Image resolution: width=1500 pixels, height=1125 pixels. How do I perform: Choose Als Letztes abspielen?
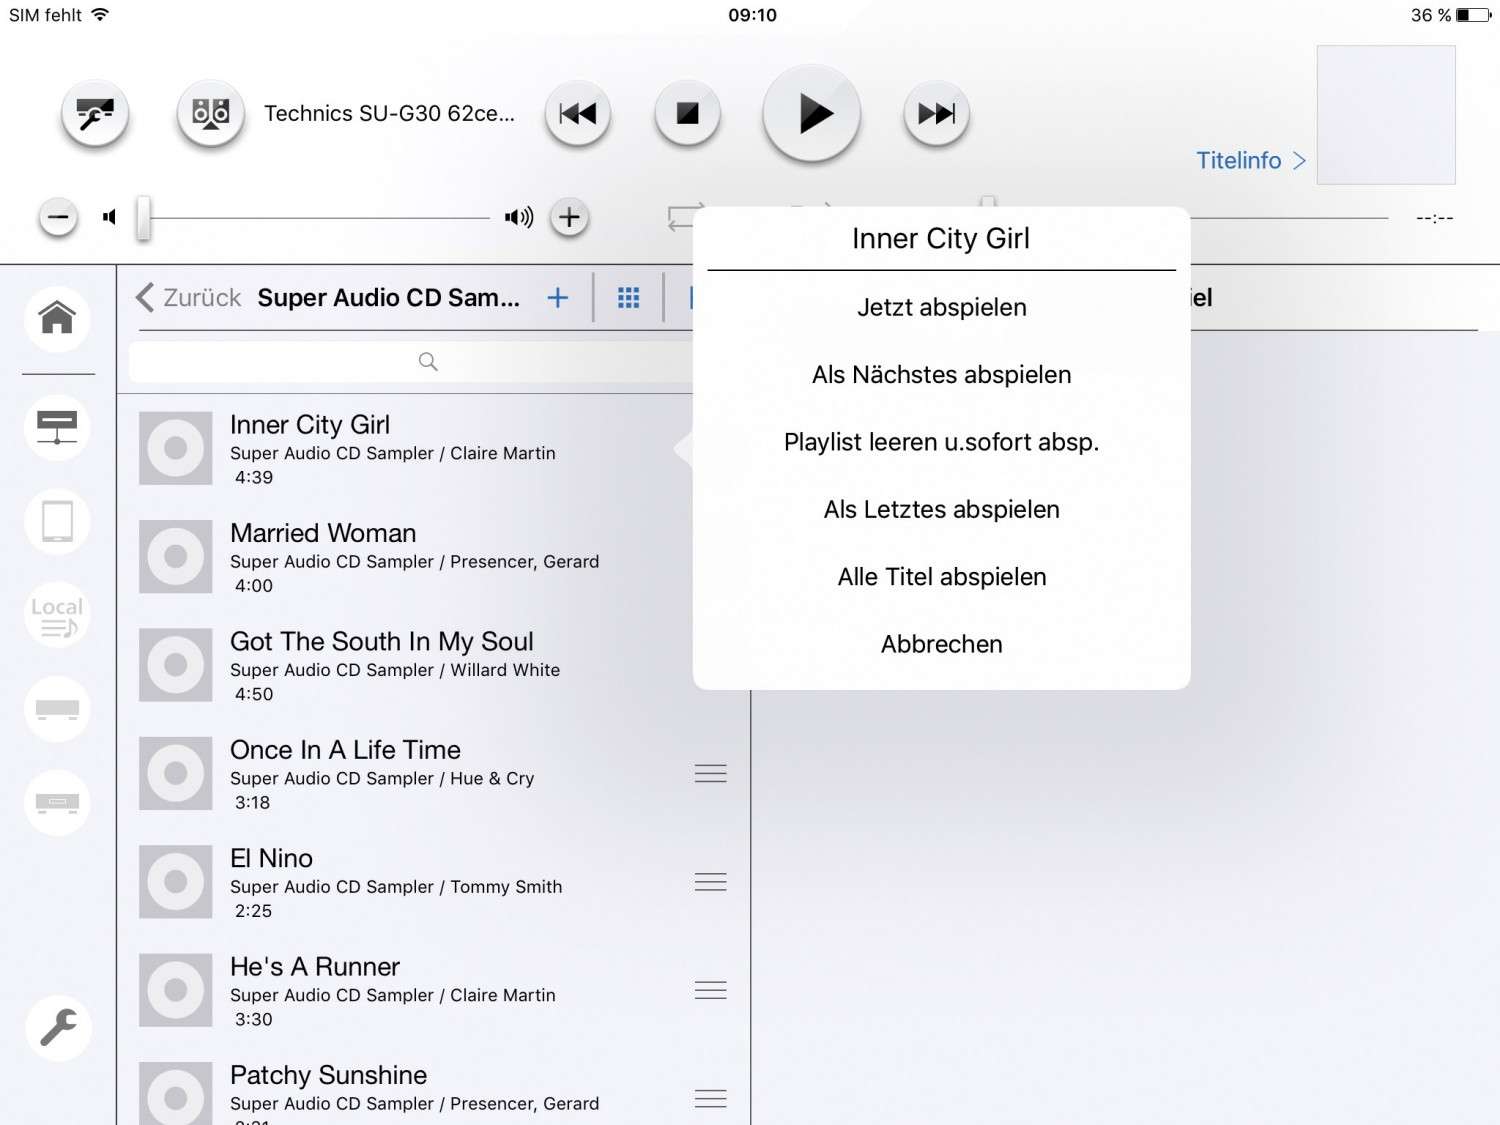[941, 510]
